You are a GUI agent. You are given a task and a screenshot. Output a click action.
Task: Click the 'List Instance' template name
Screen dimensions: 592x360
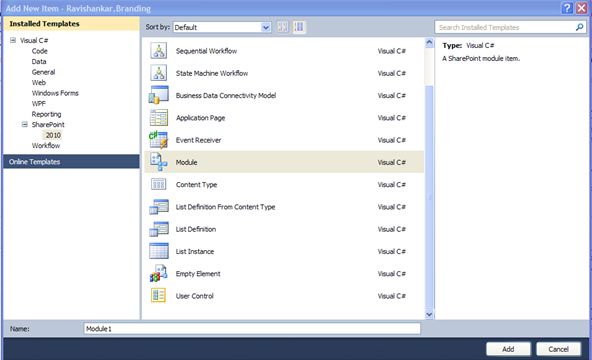(195, 251)
